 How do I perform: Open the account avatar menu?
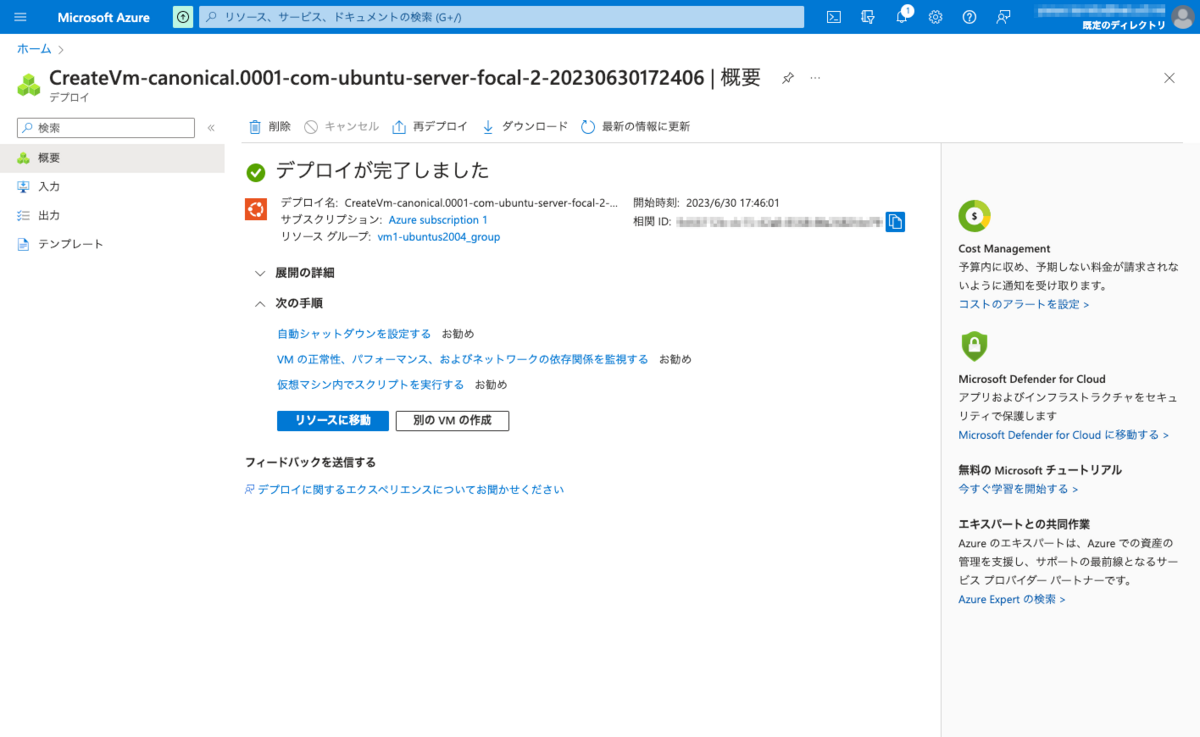pyautogui.click(x=1182, y=17)
